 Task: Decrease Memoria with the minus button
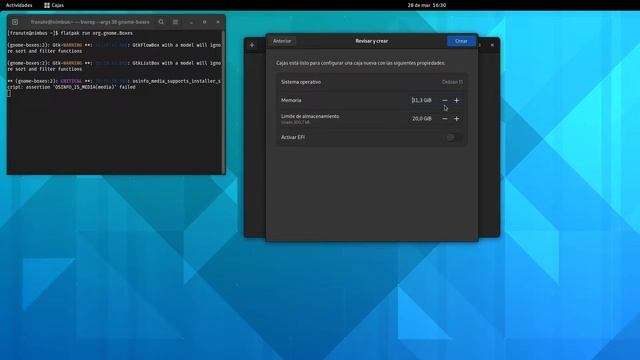[445, 100]
